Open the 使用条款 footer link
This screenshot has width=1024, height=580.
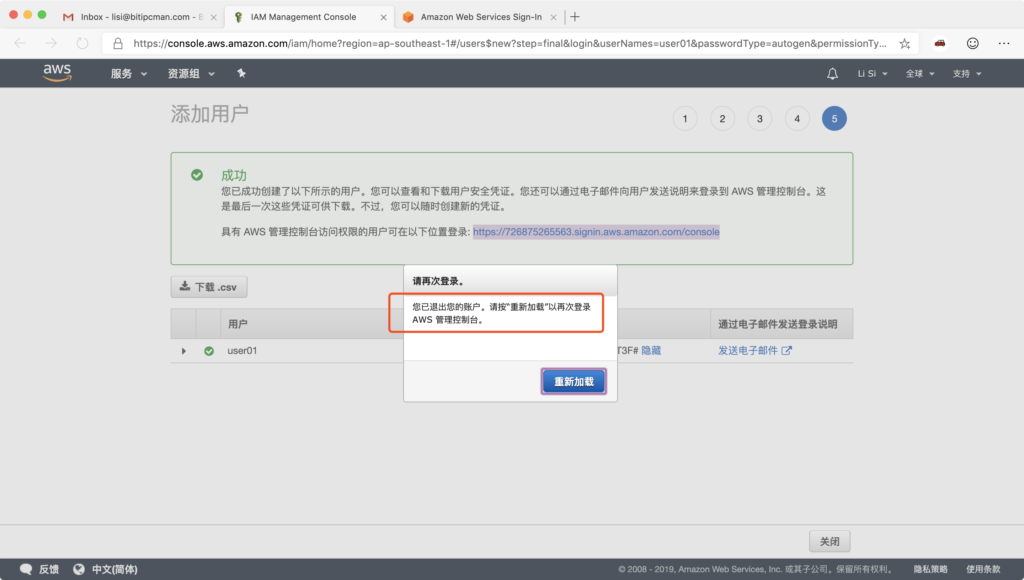[x=983, y=569]
